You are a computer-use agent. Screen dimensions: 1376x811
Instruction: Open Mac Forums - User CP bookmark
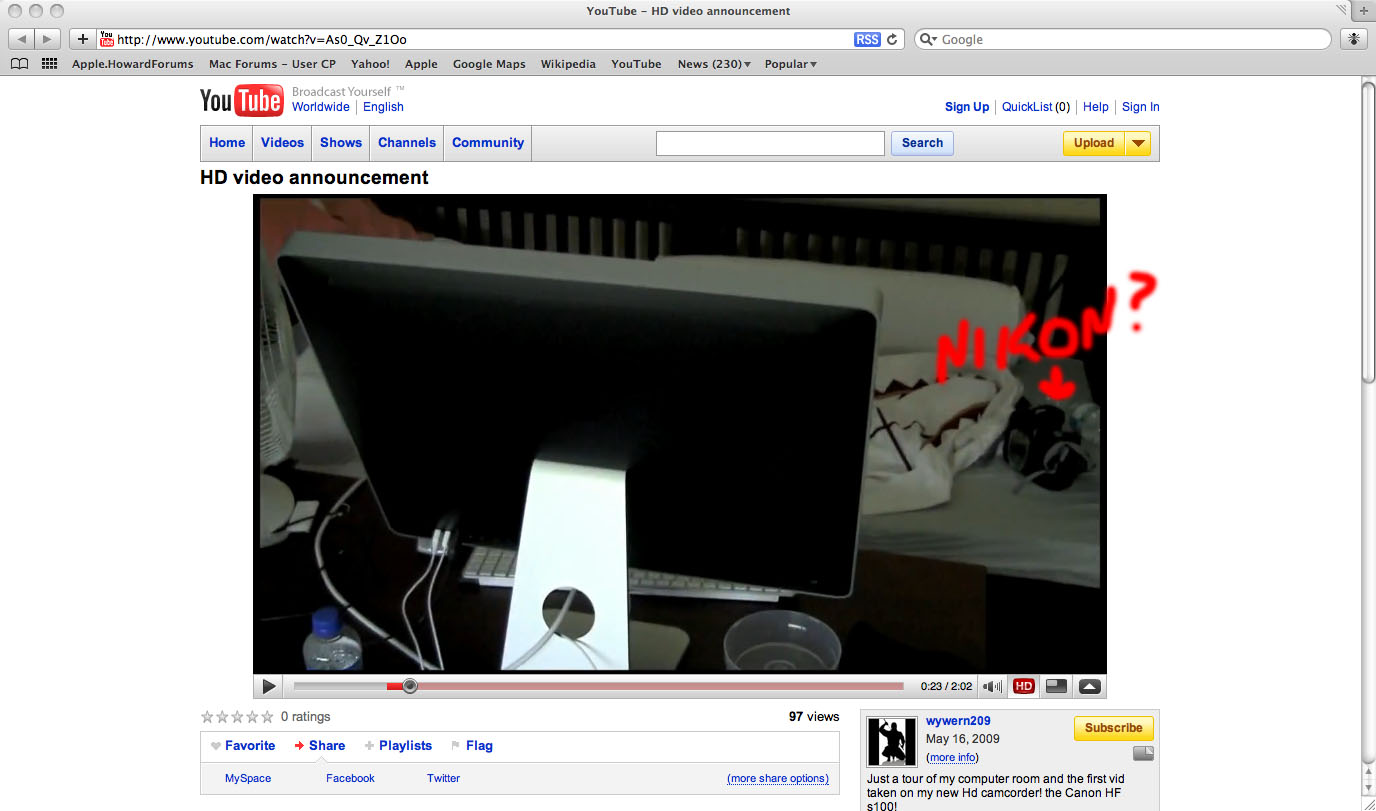tap(272, 64)
